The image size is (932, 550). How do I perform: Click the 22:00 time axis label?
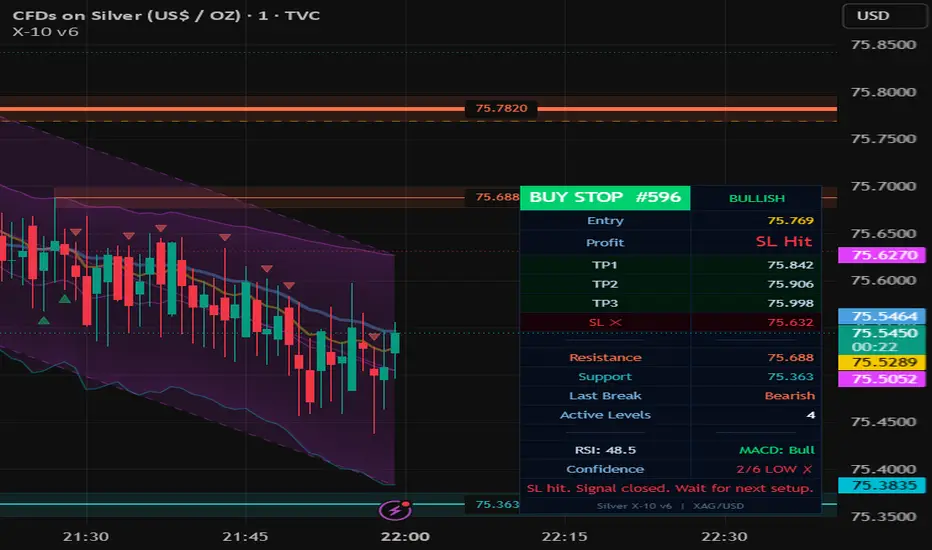[x=405, y=536]
